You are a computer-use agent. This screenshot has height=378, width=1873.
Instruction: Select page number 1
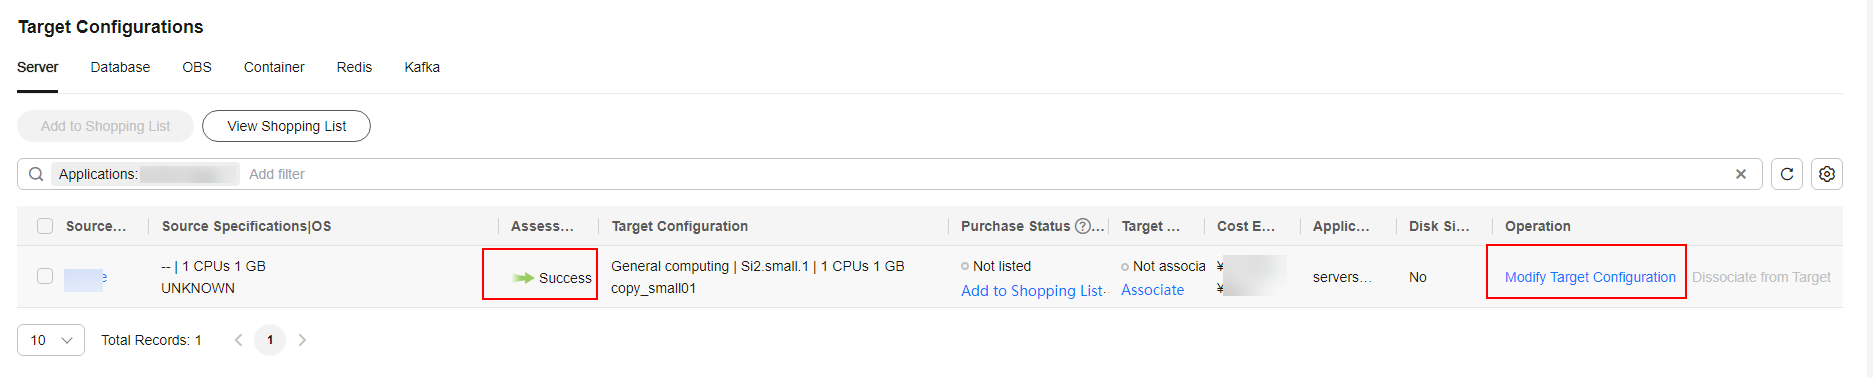point(270,340)
